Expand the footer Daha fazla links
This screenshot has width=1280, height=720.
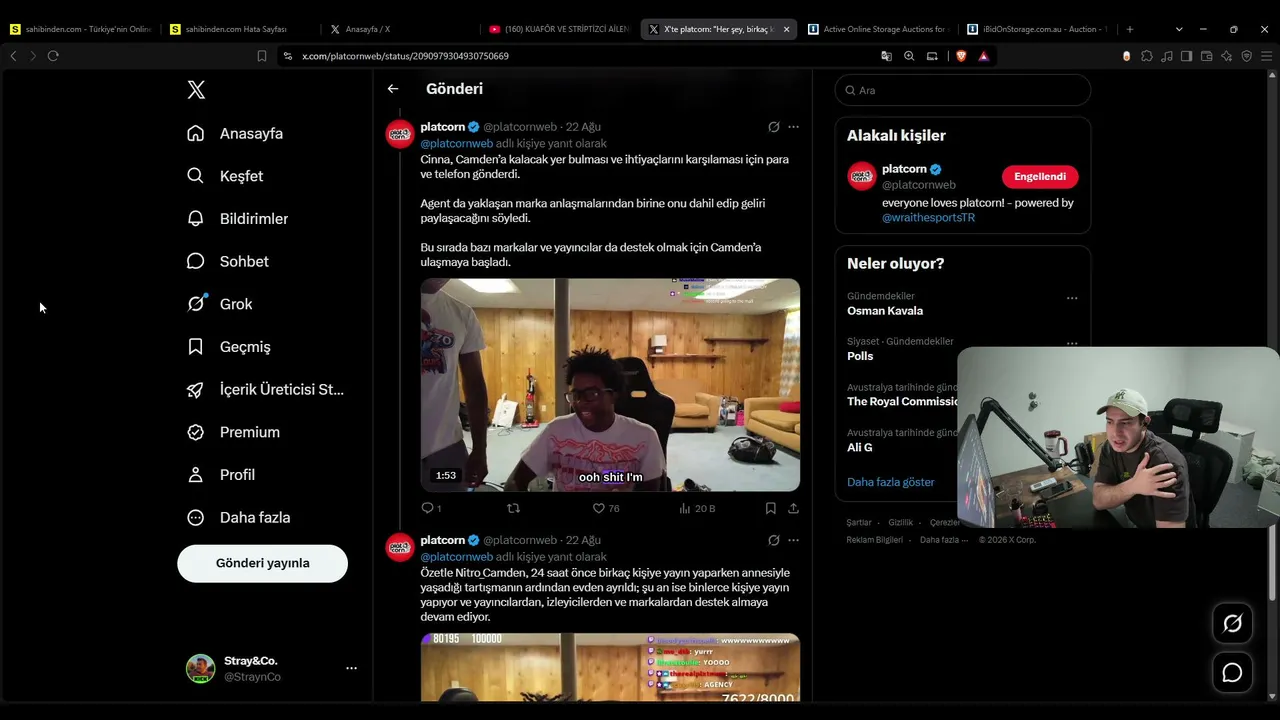click(943, 540)
